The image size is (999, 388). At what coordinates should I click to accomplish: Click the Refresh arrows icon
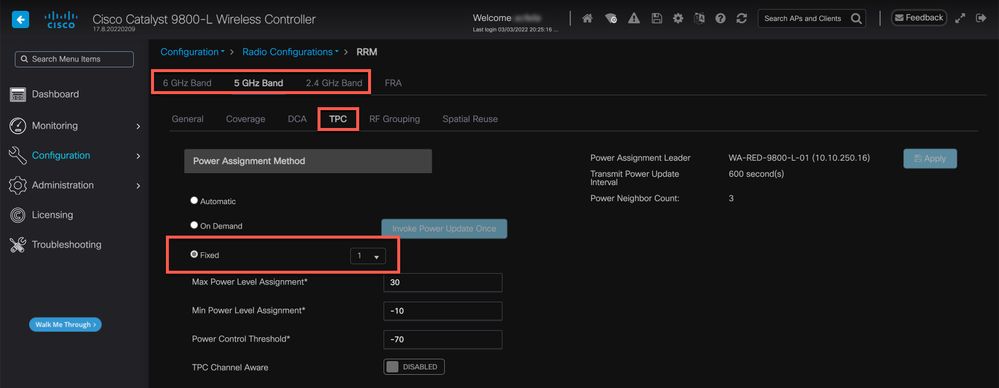click(741, 19)
